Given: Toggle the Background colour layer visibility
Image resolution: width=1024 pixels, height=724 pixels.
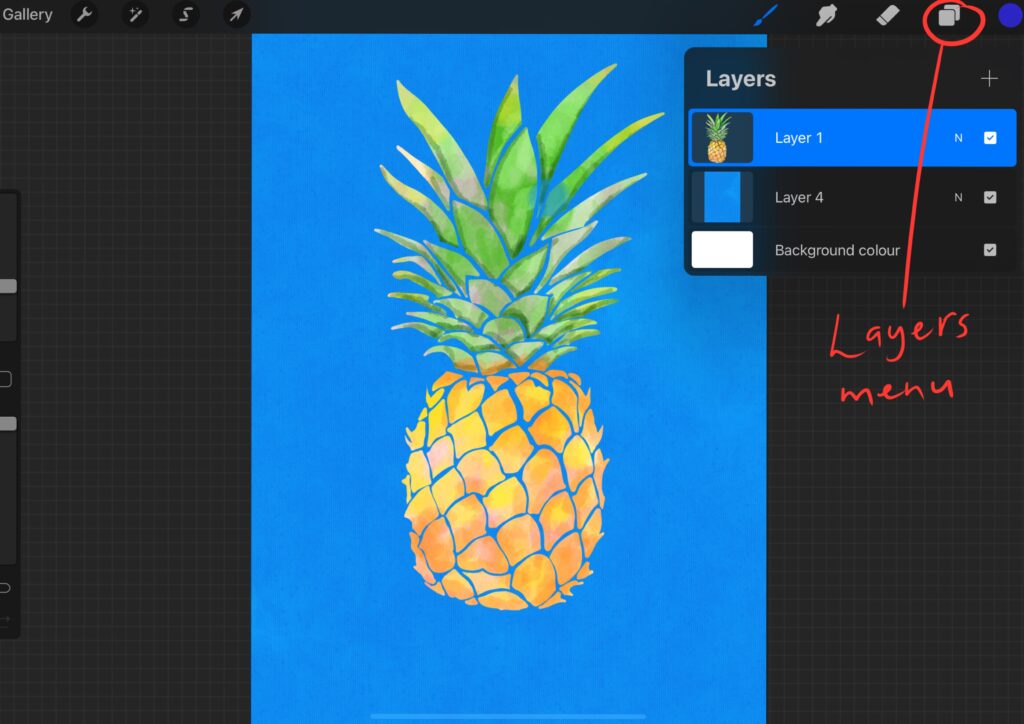Looking at the screenshot, I should (x=991, y=249).
